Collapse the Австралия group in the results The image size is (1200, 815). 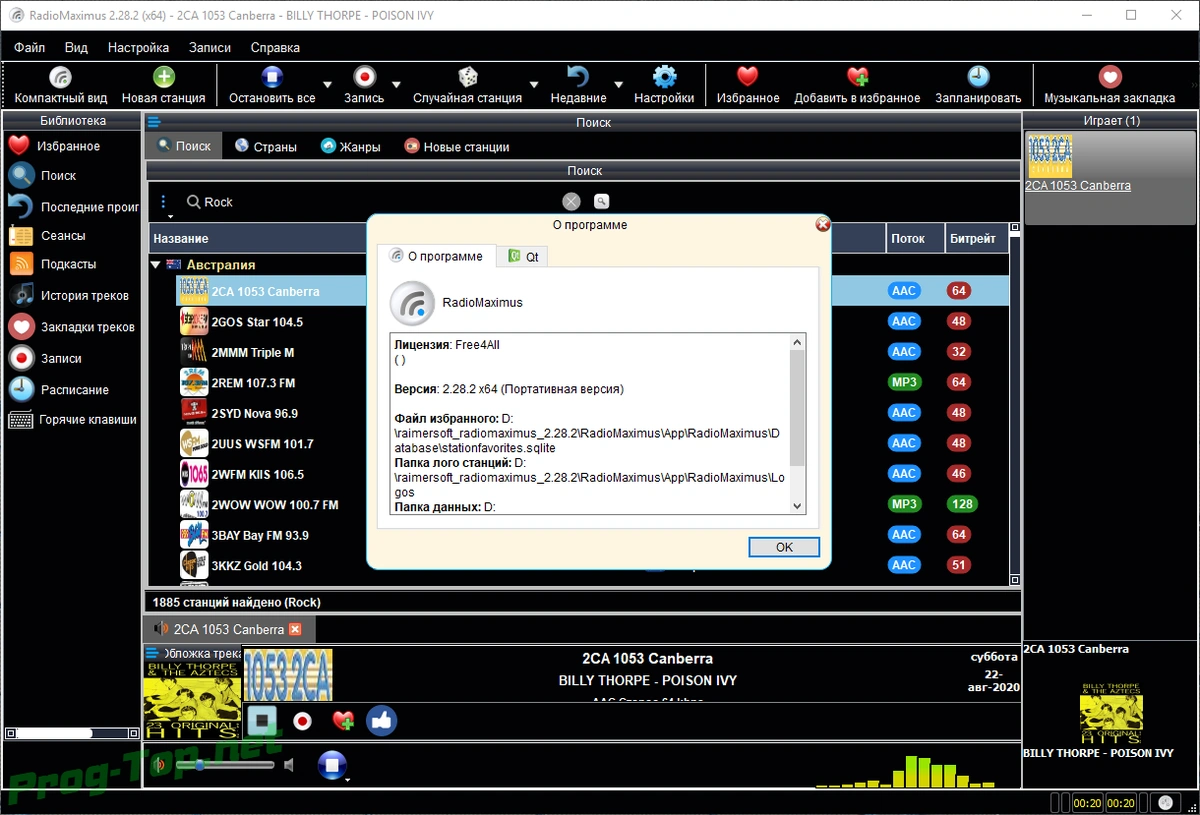point(156,265)
